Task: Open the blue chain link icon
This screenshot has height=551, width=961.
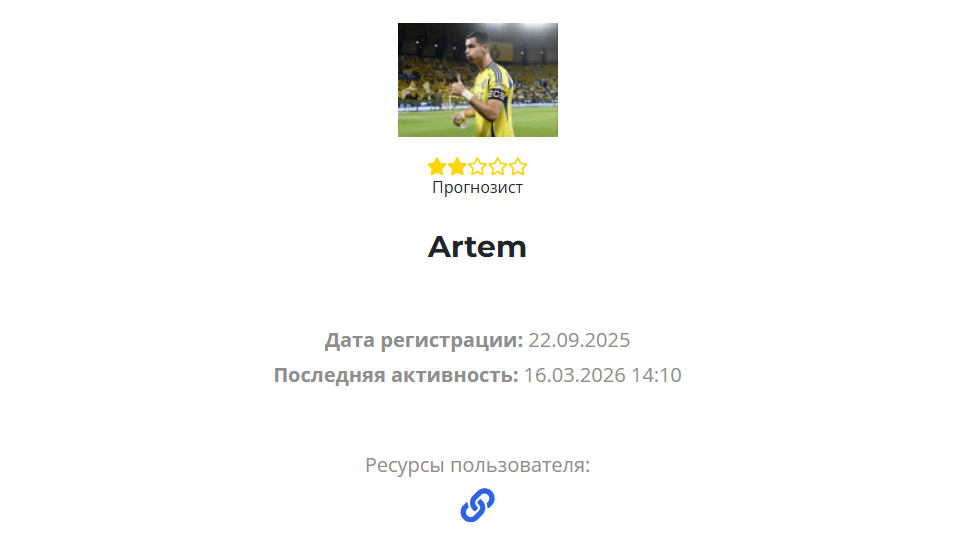Action: [x=477, y=505]
